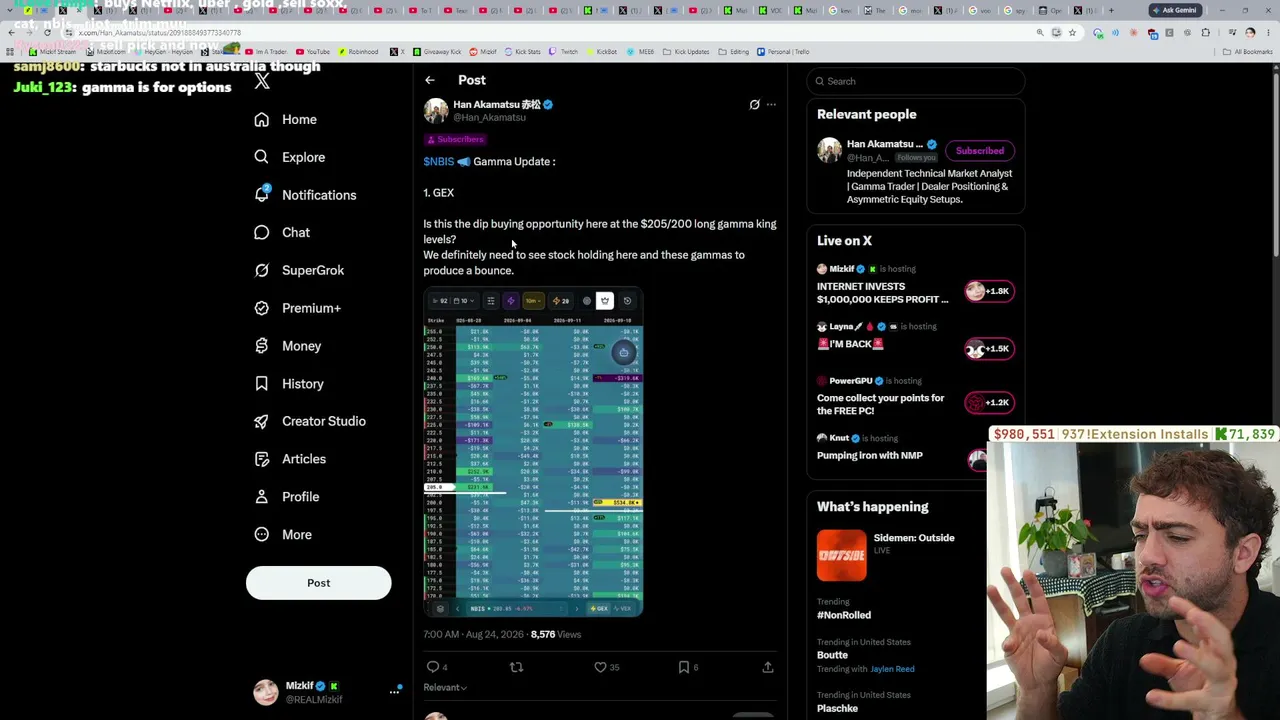
Task: Click the Articles document icon
Action: [x=262, y=459]
